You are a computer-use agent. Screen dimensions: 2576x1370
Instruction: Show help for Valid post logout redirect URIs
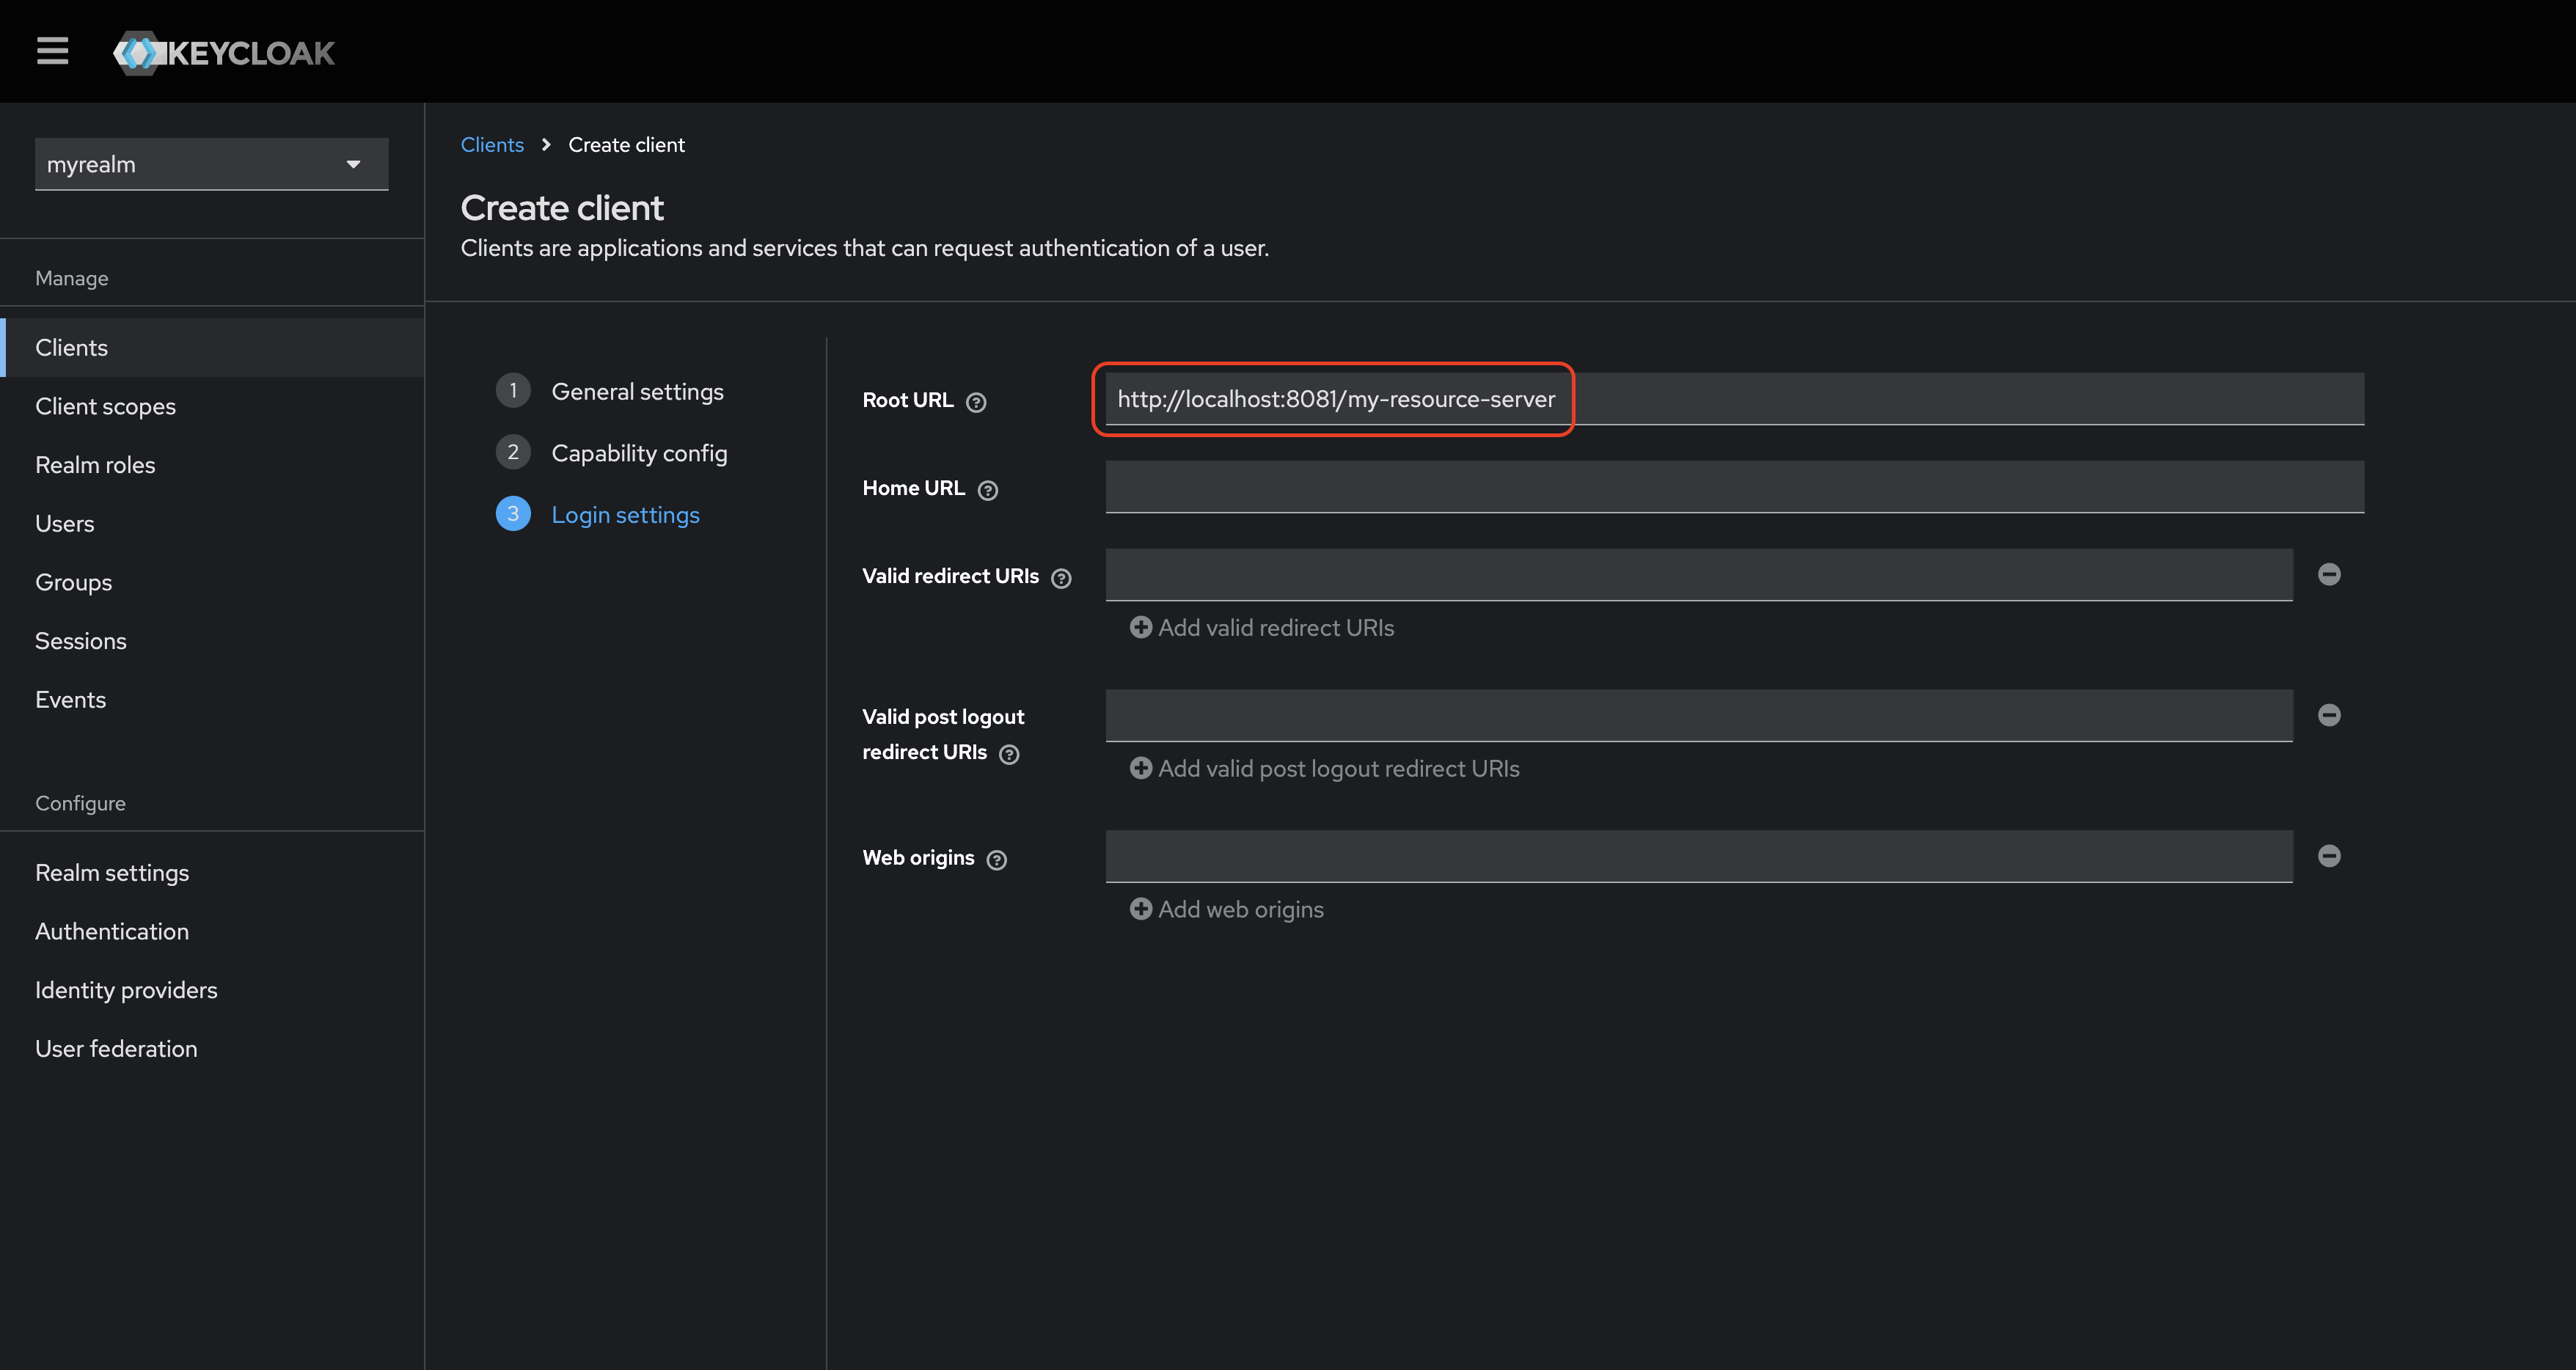pyautogui.click(x=1009, y=754)
